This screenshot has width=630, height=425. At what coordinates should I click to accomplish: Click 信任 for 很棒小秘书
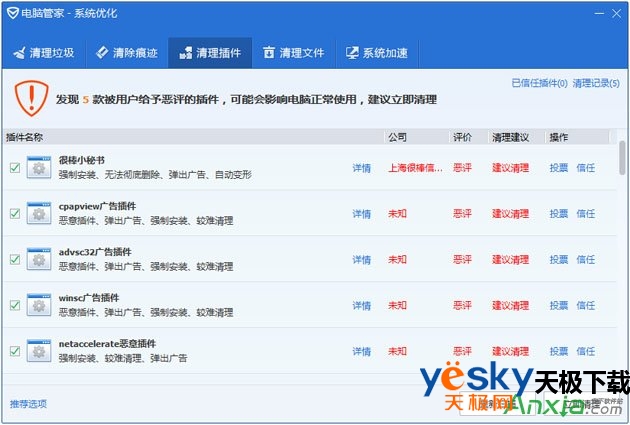coord(585,168)
